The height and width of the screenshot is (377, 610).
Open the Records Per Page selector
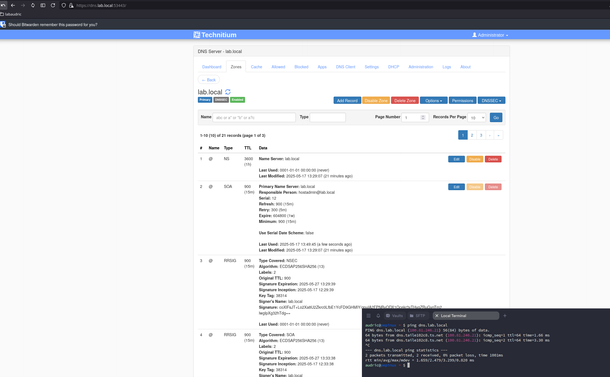pyautogui.click(x=477, y=117)
